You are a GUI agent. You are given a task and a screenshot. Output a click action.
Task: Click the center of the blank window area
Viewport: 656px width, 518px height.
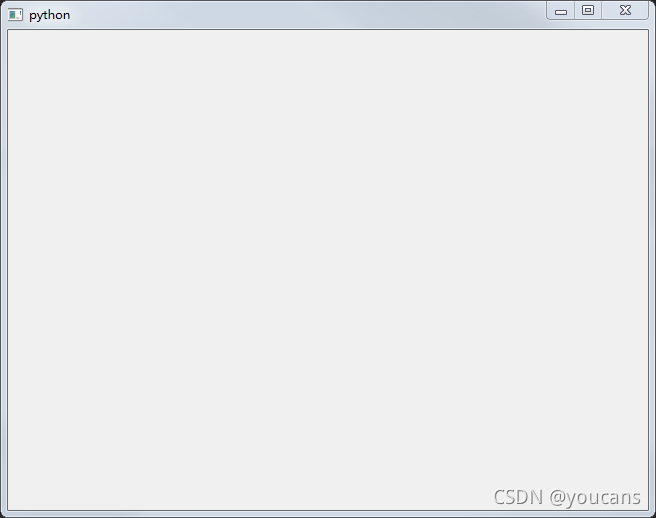[328, 270]
